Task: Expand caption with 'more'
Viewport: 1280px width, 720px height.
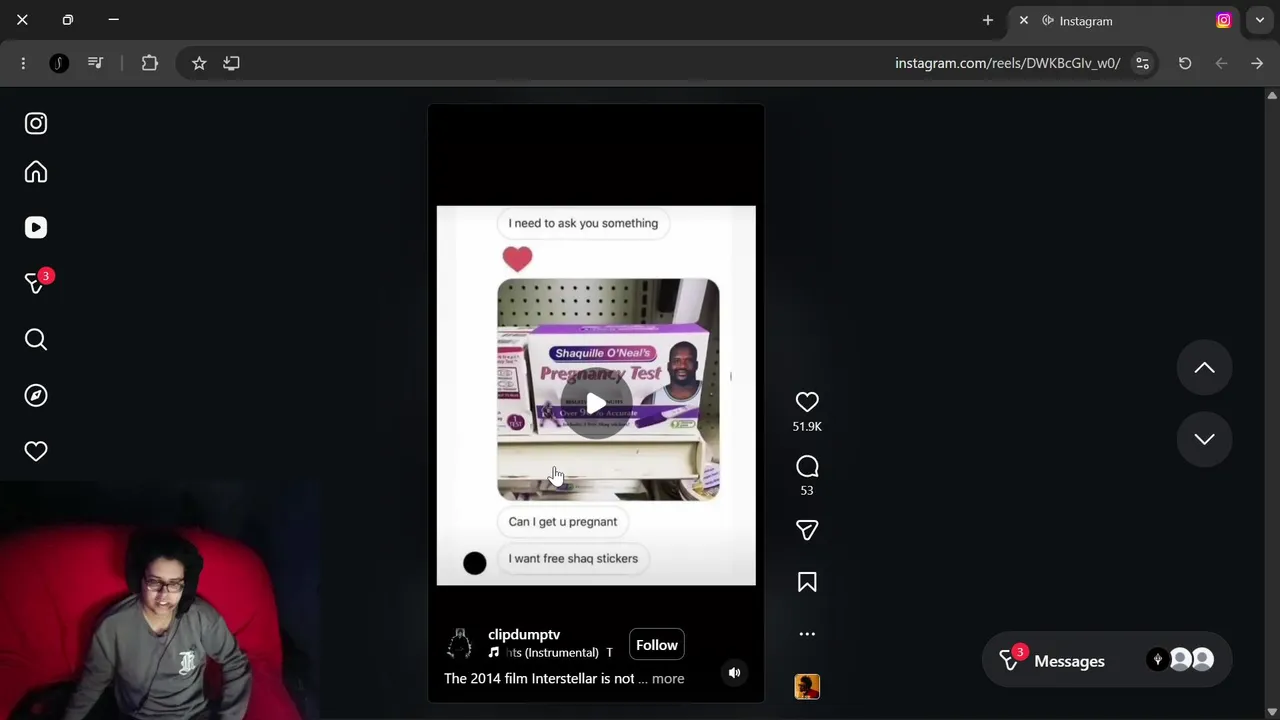Action: coord(668,679)
